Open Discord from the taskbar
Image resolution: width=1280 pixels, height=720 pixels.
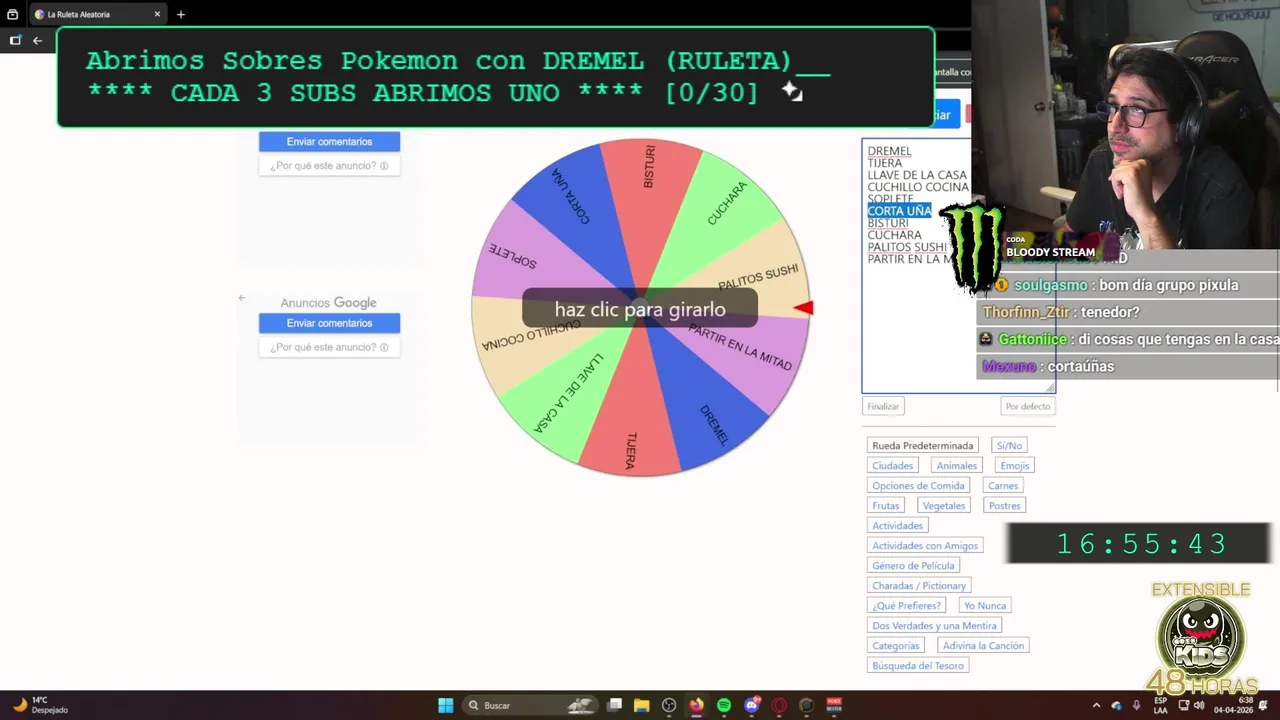pyautogui.click(x=752, y=705)
